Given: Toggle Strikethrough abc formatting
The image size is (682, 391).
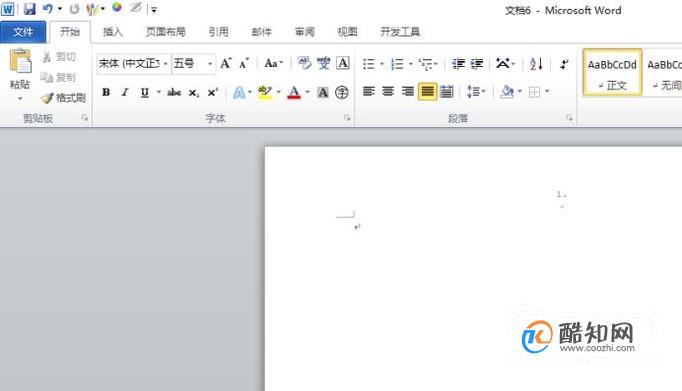Looking at the screenshot, I should point(174,92).
